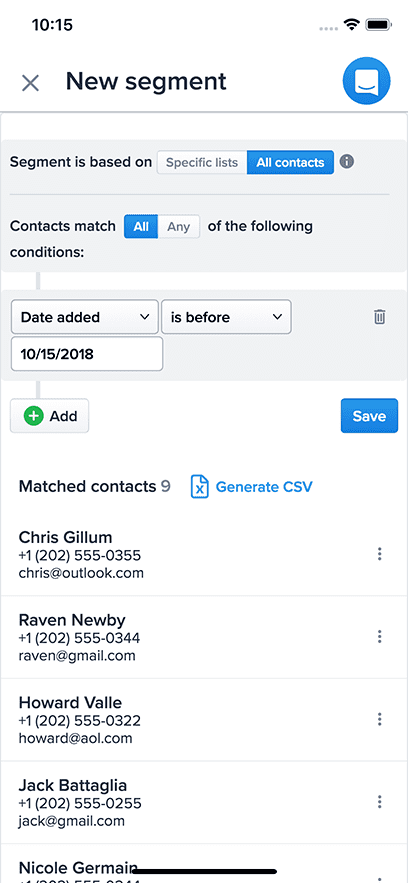
Task: Delete the condition with the trash icon
Action: coord(380,317)
